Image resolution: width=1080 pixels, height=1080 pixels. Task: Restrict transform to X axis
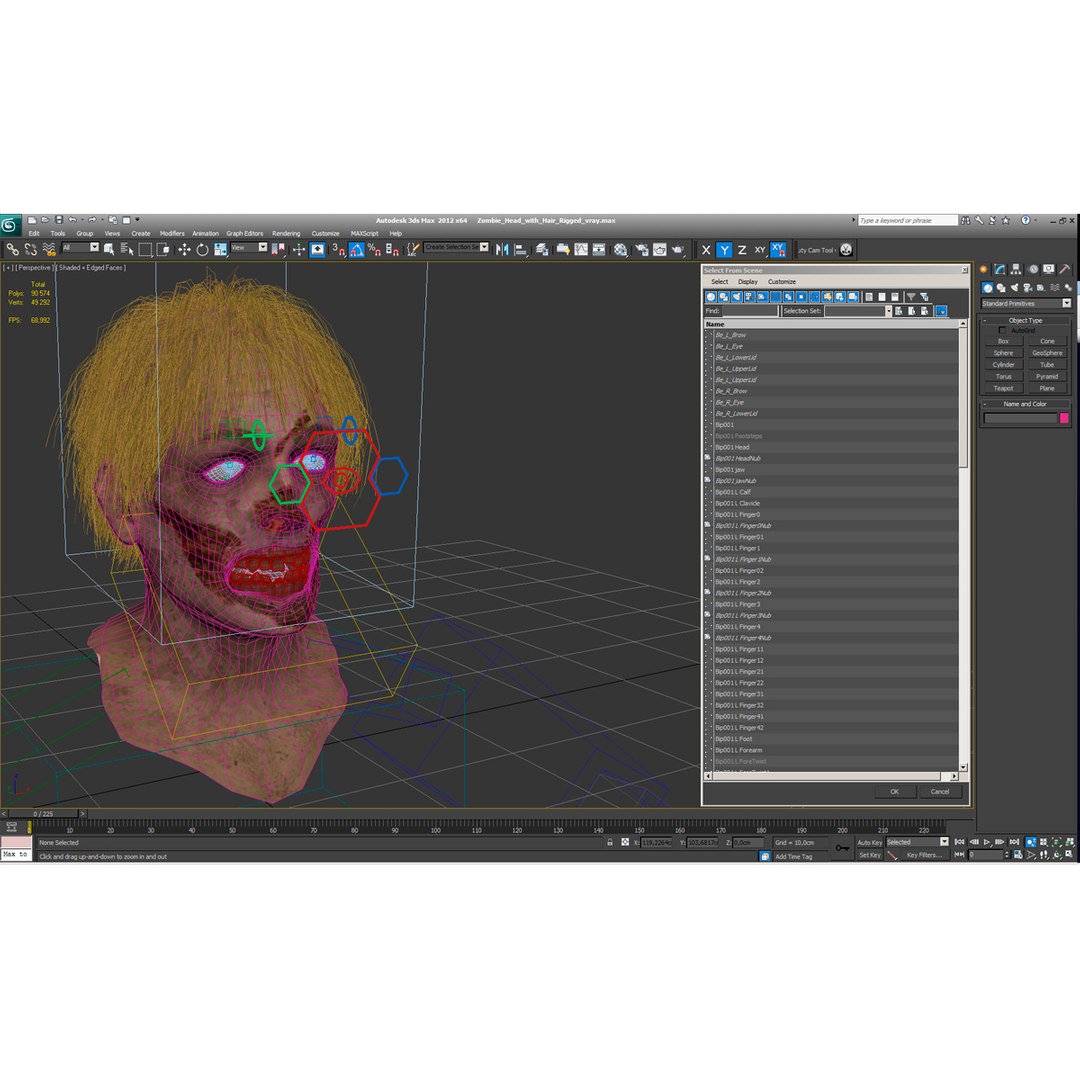coord(706,250)
